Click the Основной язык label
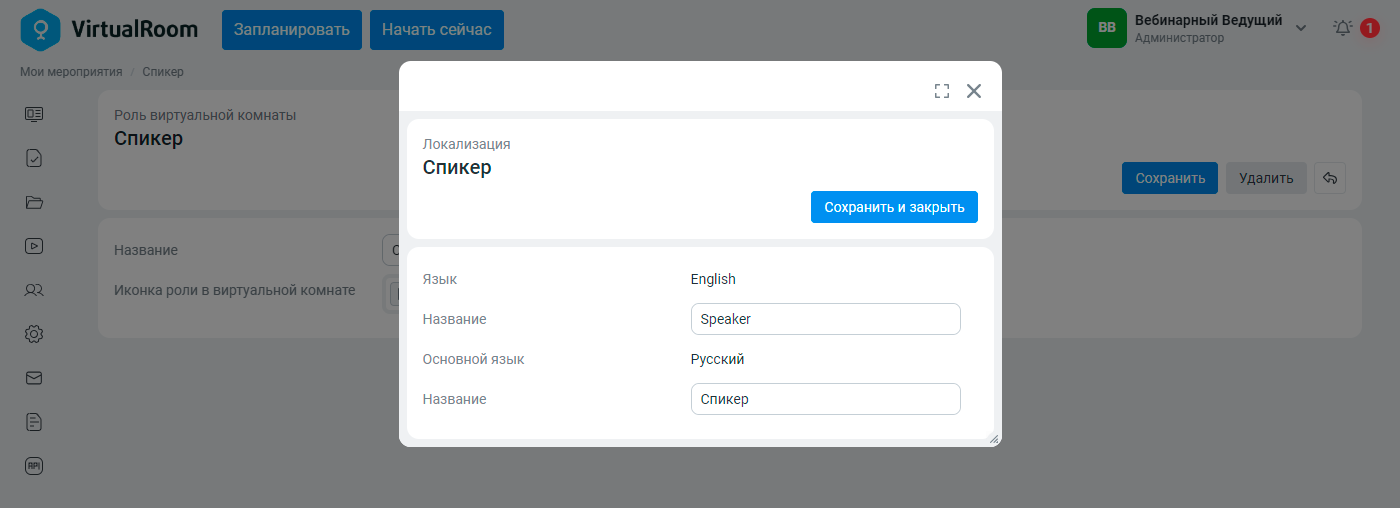 pos(473,359)
